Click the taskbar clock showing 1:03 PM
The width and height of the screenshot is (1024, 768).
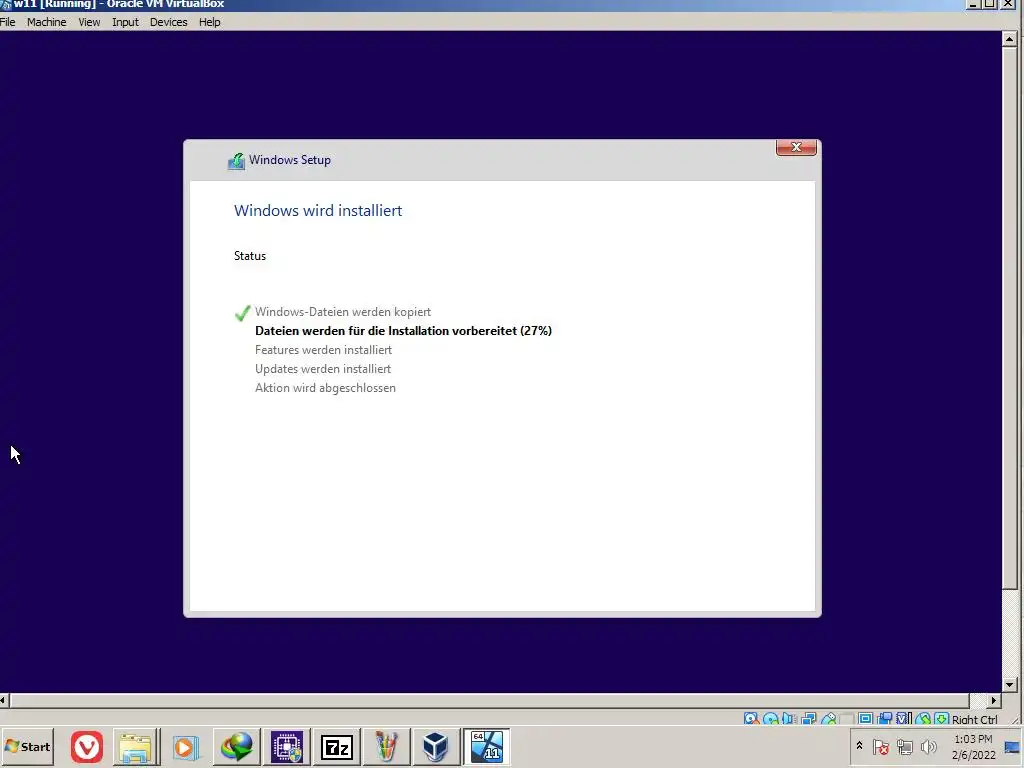click(973, 746)
